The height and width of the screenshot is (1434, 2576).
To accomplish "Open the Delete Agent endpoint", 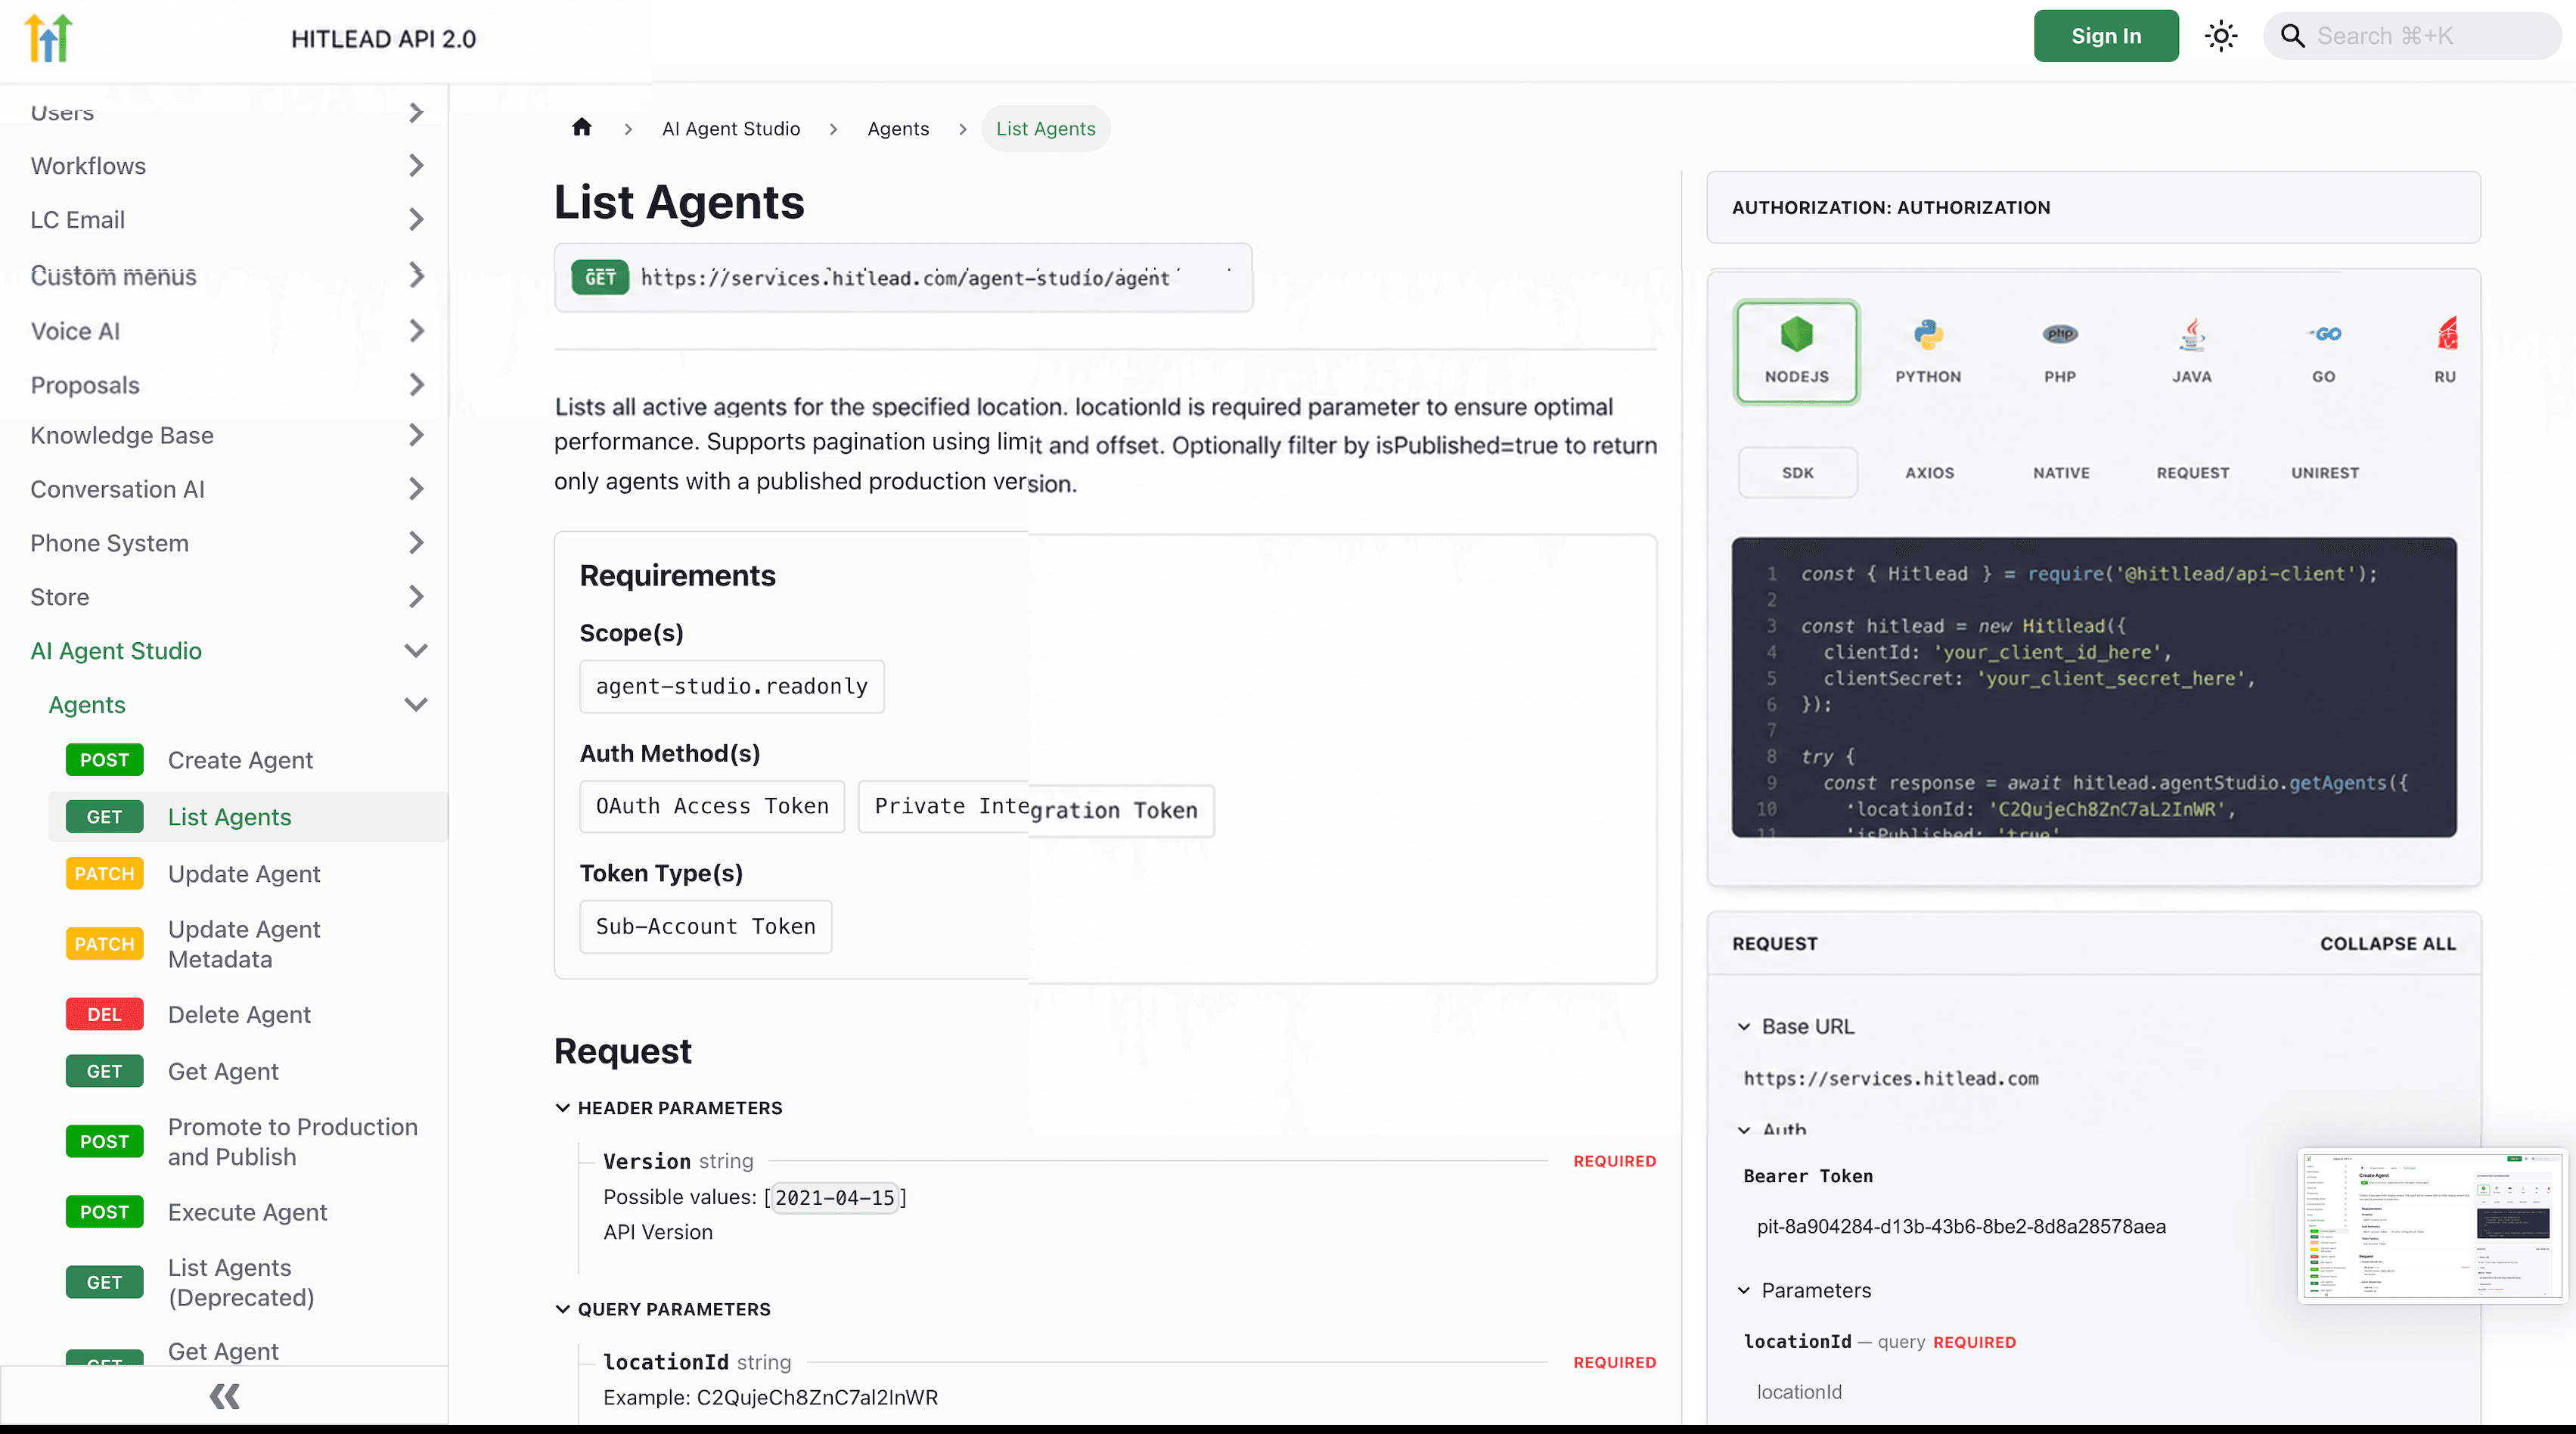I will pyautogui.click(x=239, y=1014).
